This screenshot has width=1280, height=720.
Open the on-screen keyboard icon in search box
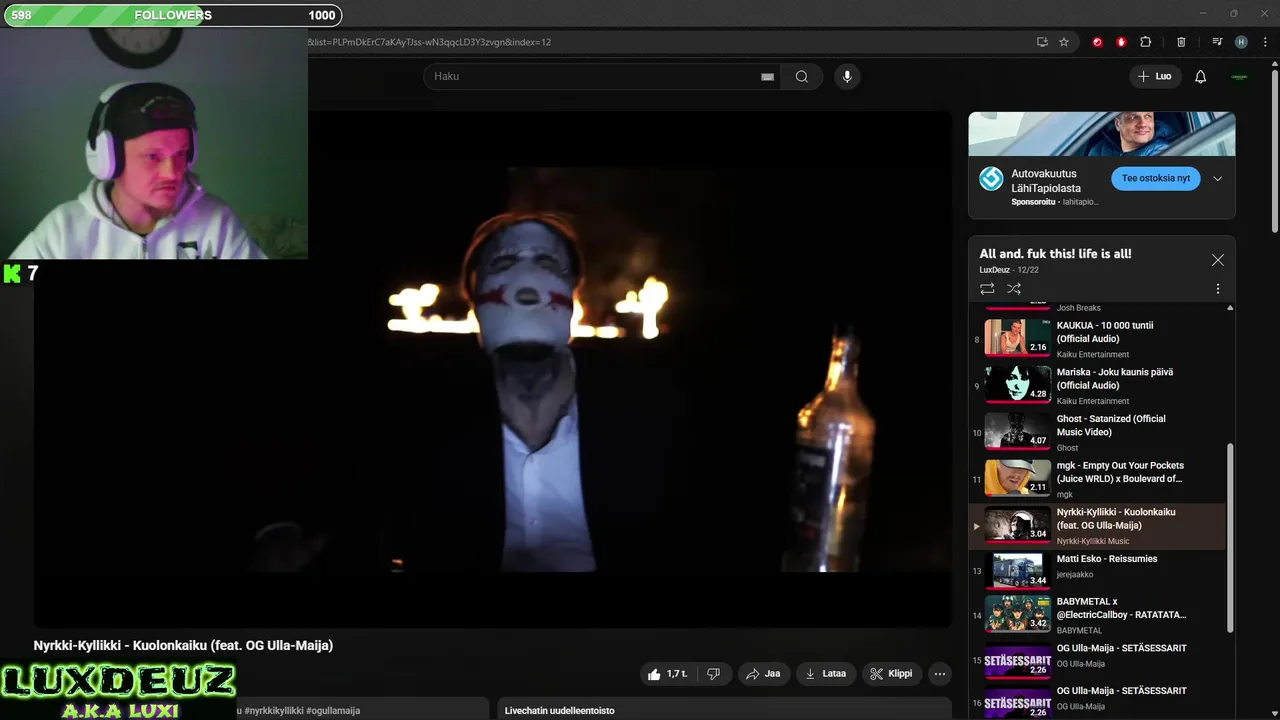(x=768, y=77)
